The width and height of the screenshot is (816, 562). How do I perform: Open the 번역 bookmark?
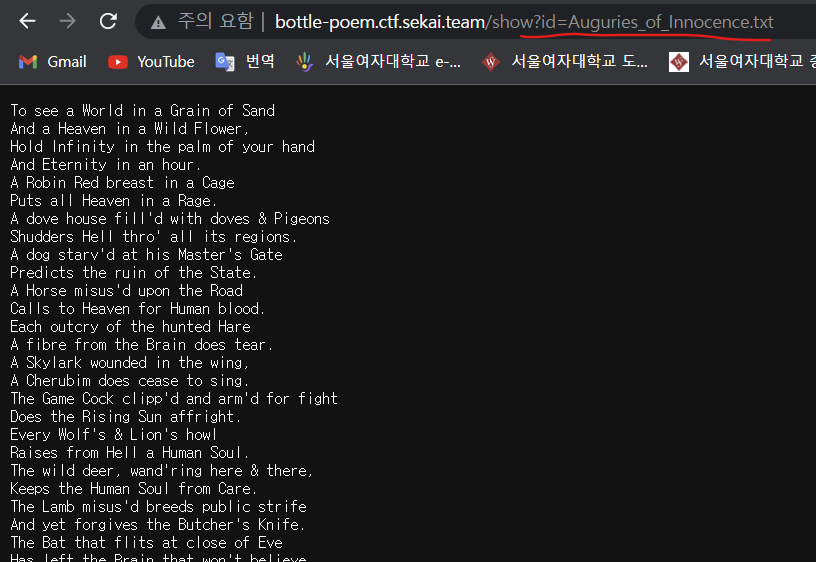(x=260, y=61)
